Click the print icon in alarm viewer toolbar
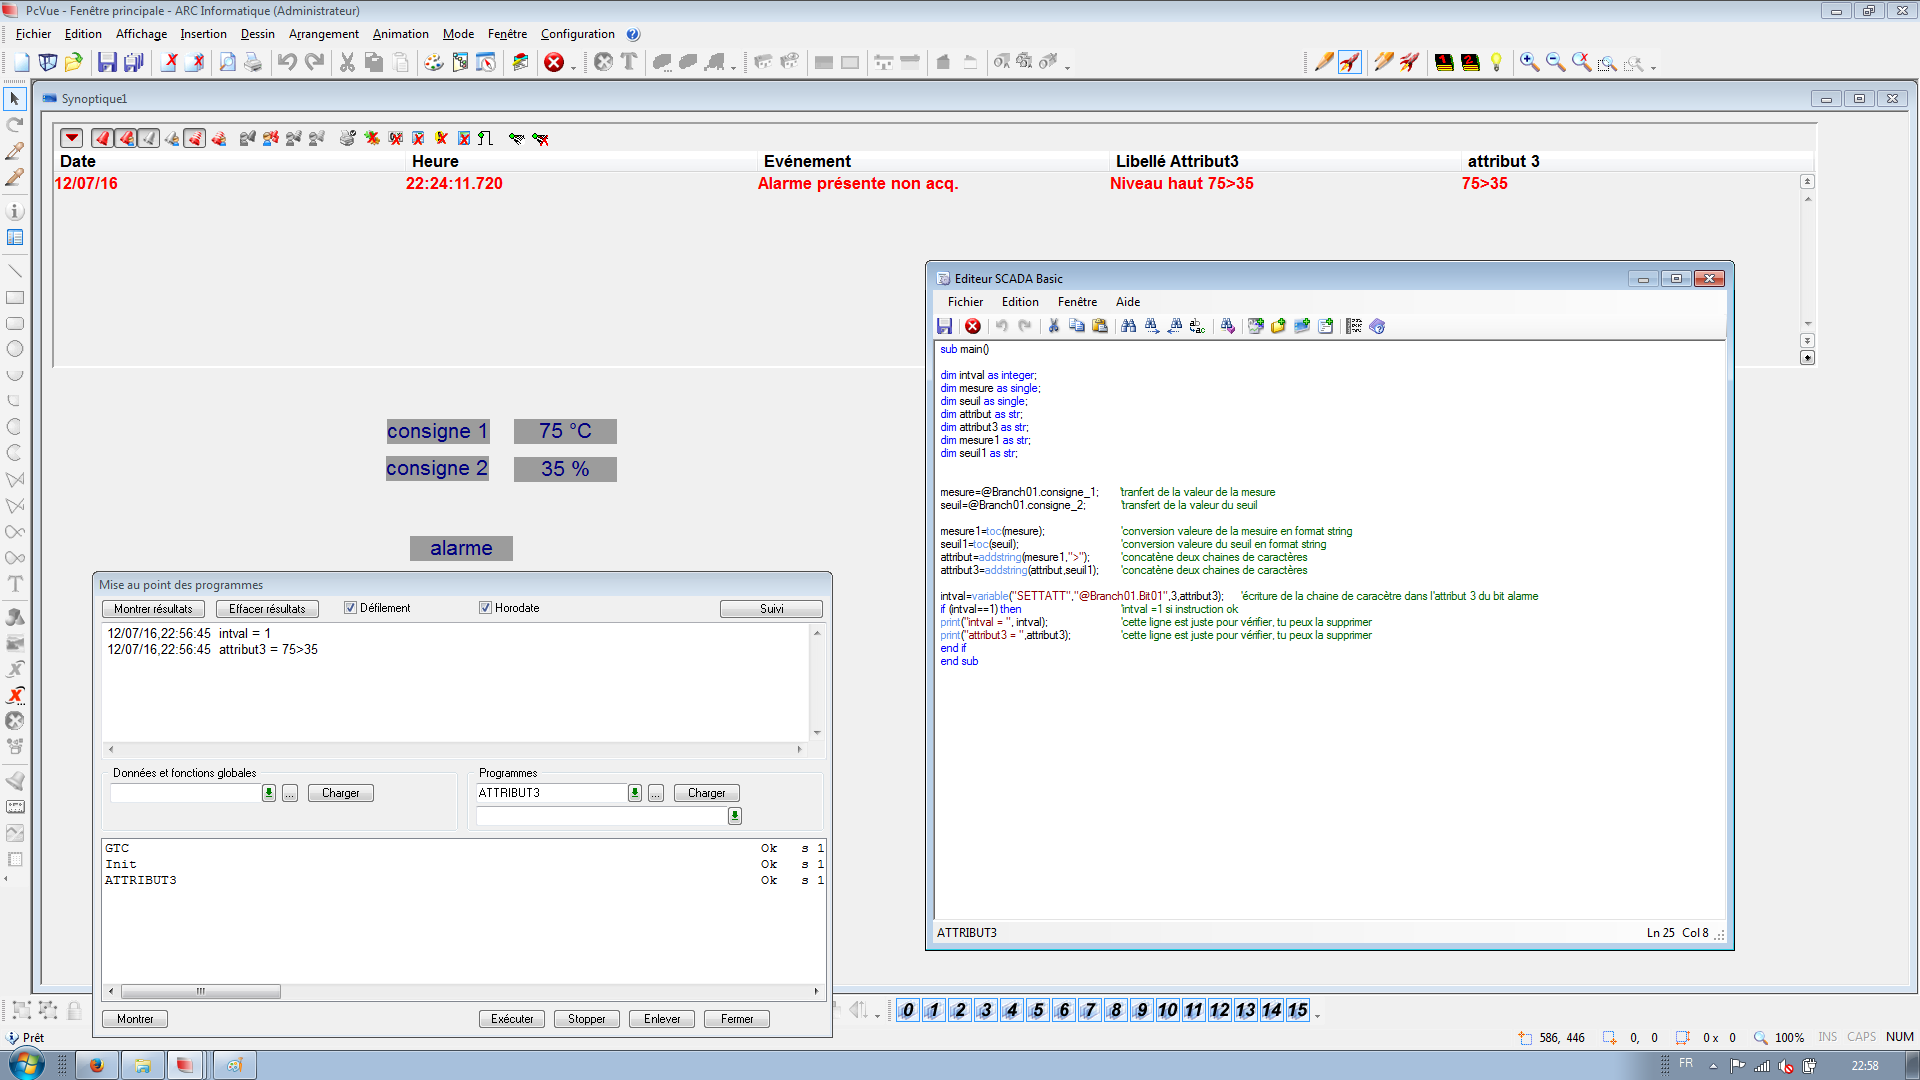The width and height of the screenshot is (1920, 1080). [347, 138]
